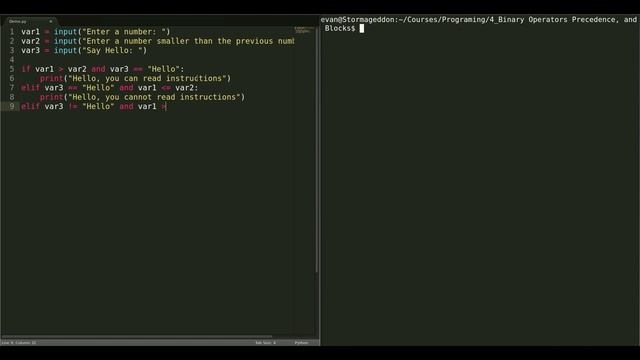Click the "!=" operator on line 9
Viewport: 640px width, 360px height.
click(73, 107)
